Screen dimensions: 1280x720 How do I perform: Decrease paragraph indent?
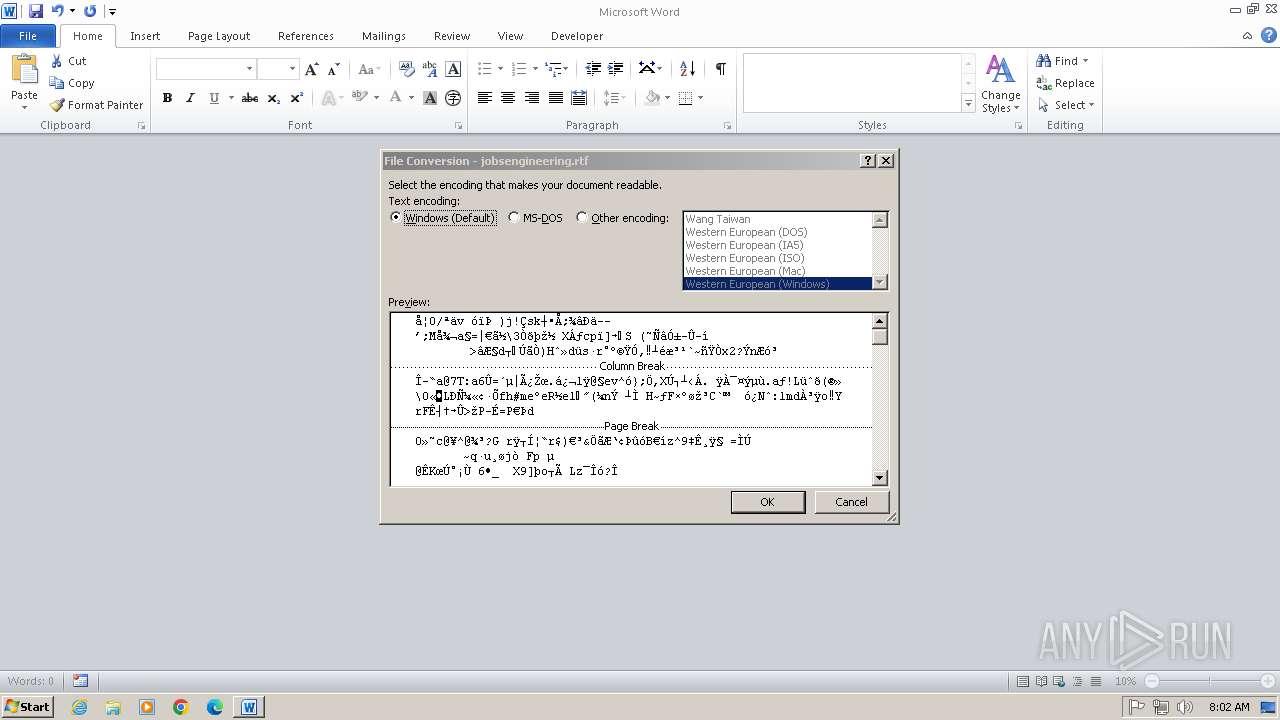coord(593,69)
